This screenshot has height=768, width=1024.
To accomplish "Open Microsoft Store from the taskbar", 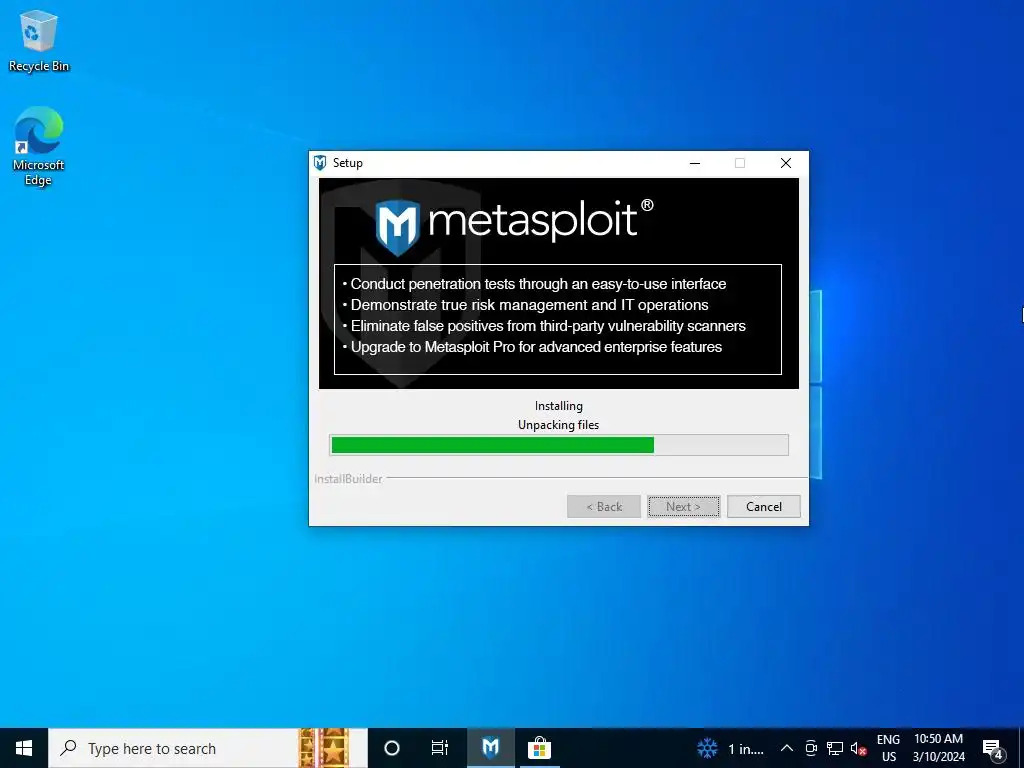I will tap(539, 748).
